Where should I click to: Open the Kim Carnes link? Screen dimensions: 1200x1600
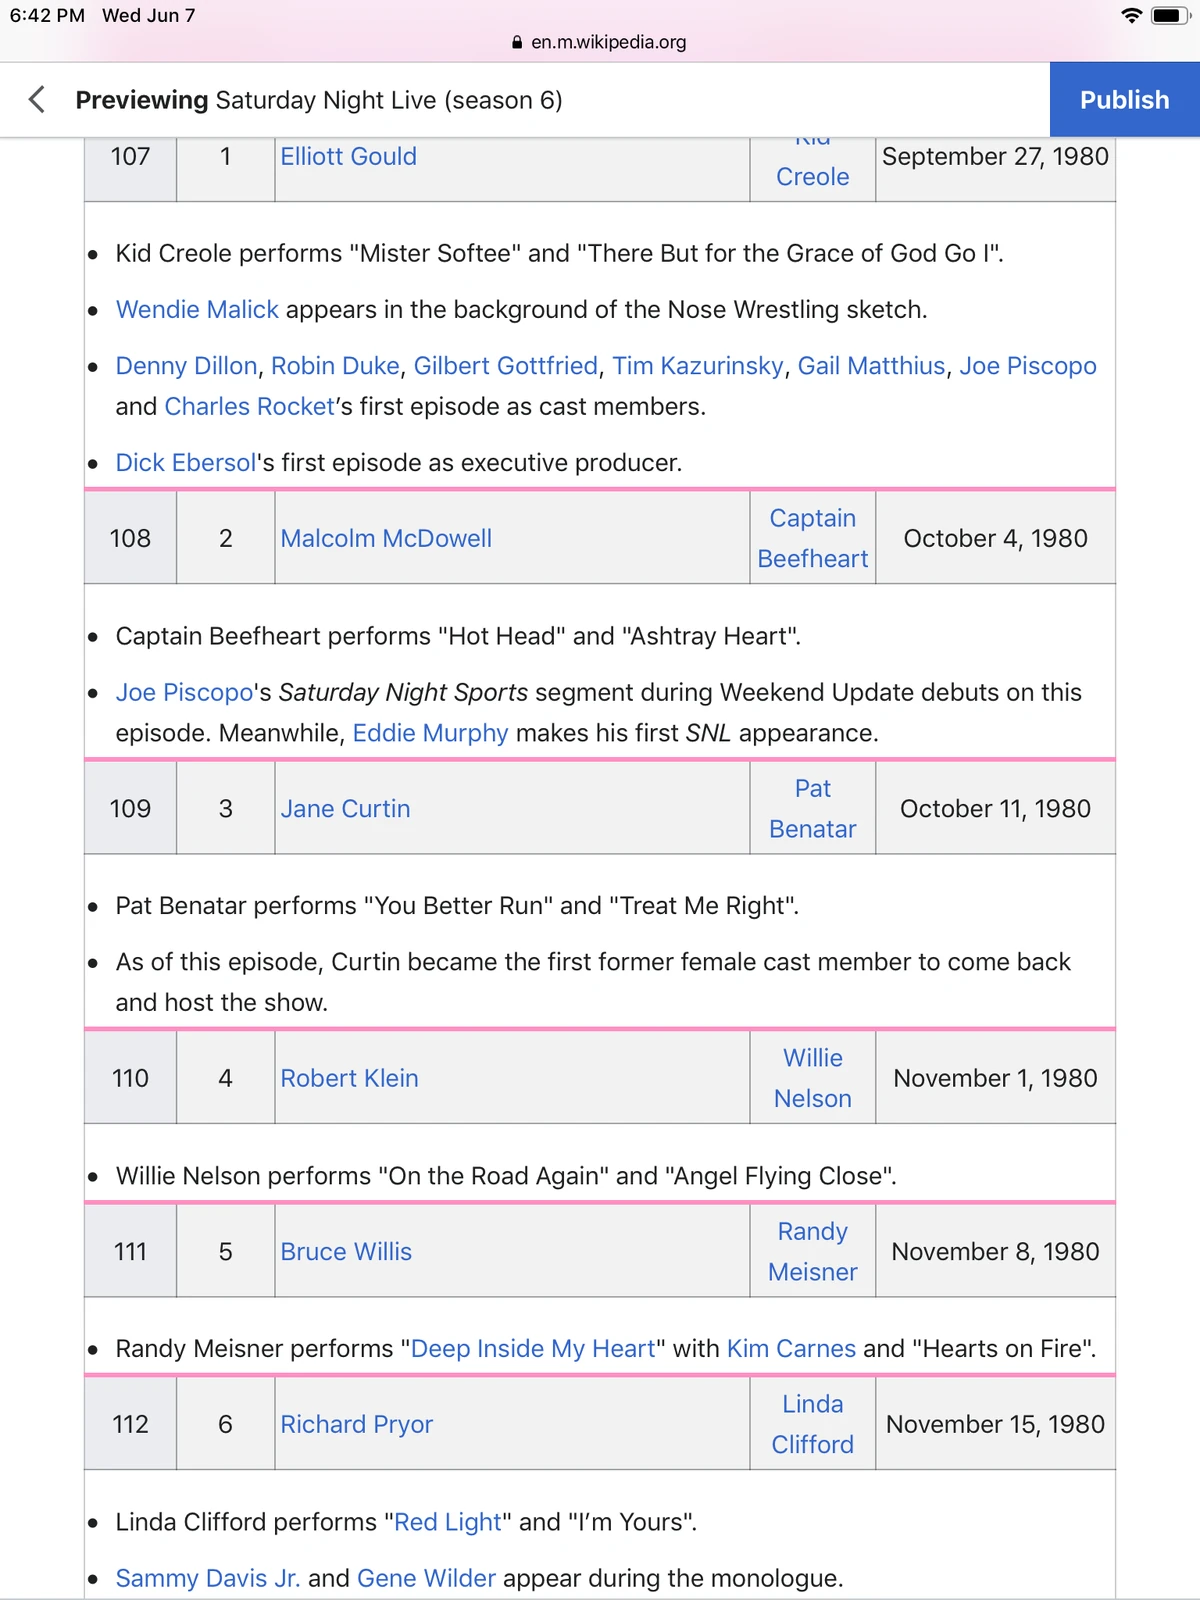coord(789,1348)
